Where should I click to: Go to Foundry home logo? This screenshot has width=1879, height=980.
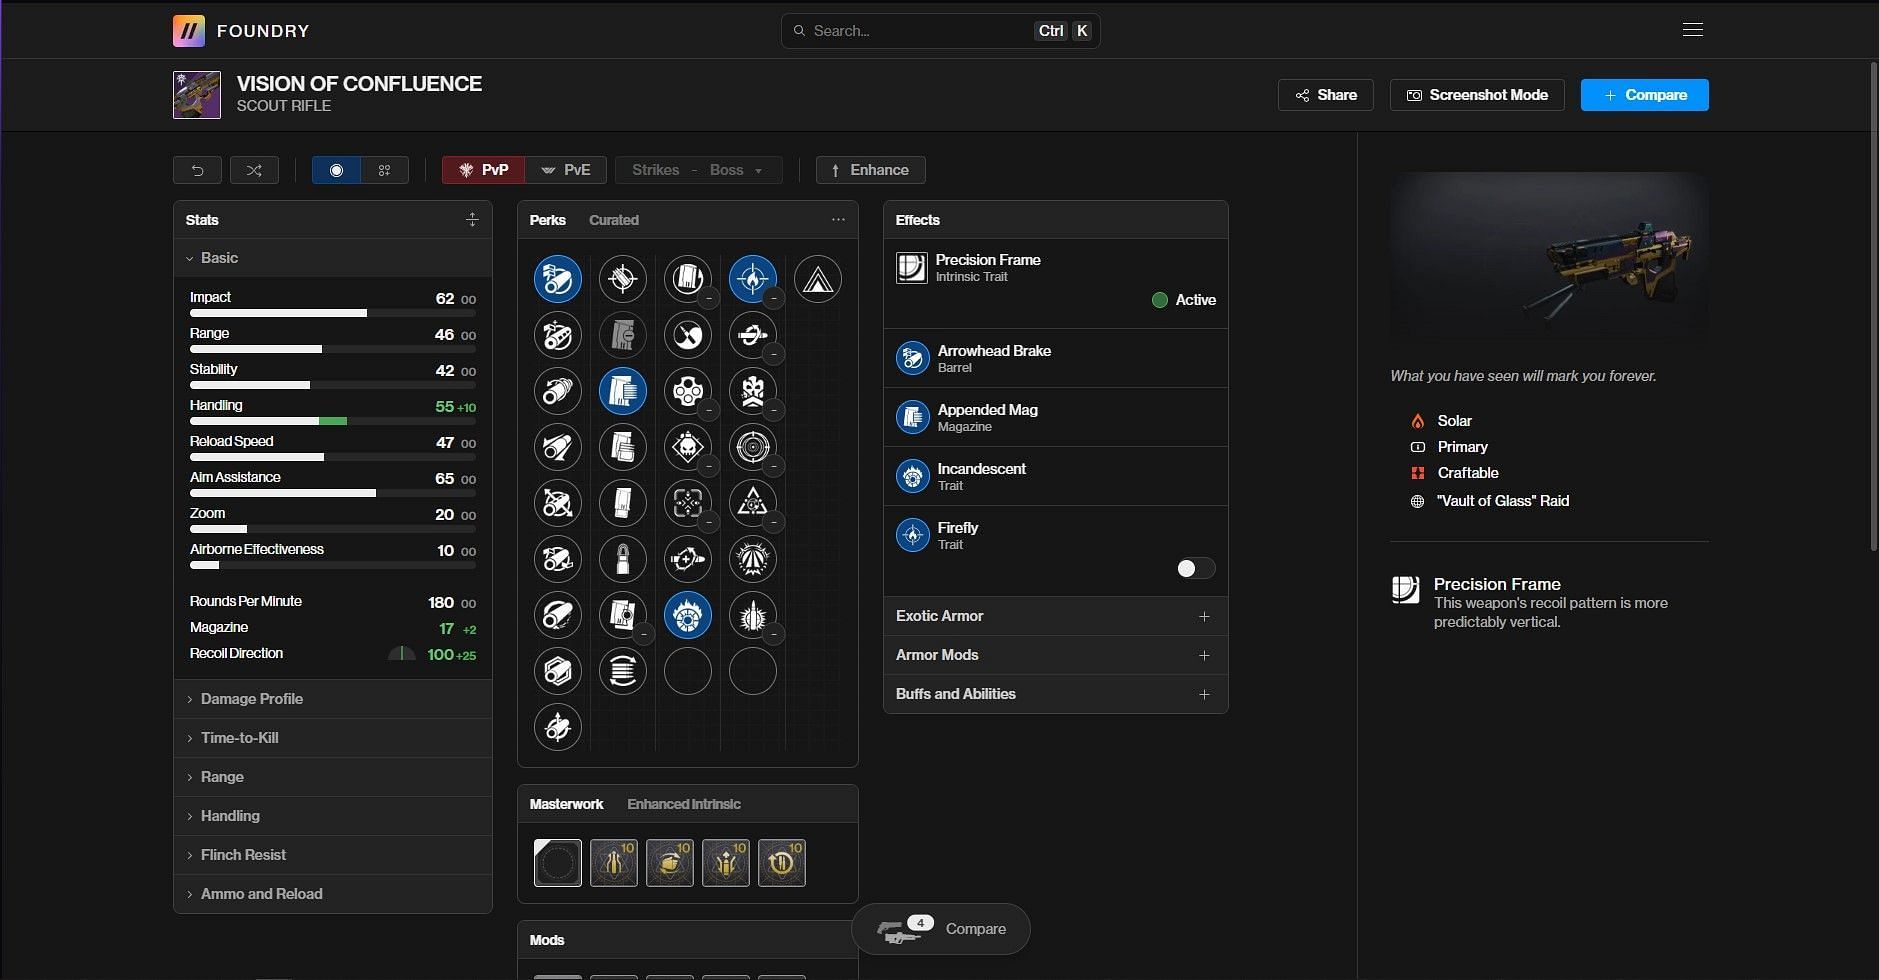click(241, 31)
